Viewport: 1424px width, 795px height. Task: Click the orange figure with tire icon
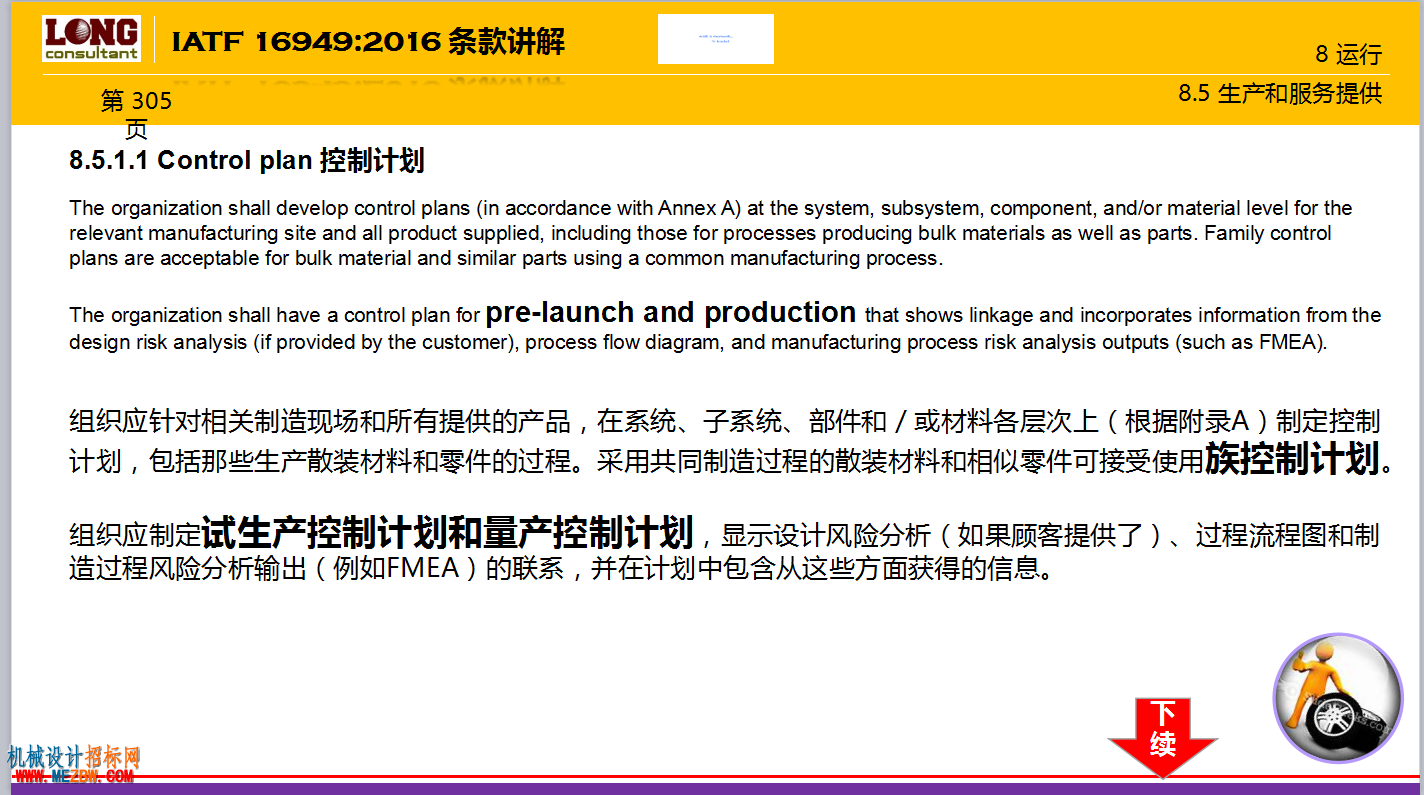point(1338,698)
